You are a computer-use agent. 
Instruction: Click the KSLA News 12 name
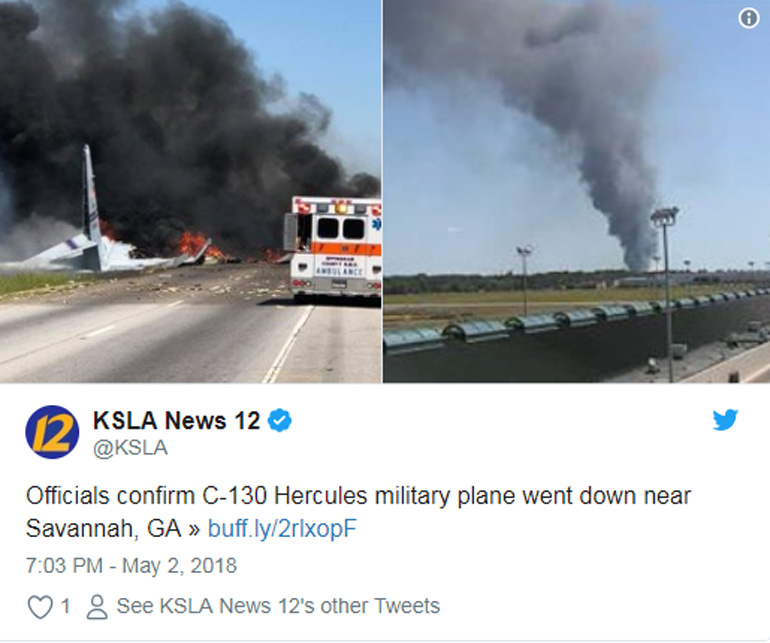(x=176, y=420)
